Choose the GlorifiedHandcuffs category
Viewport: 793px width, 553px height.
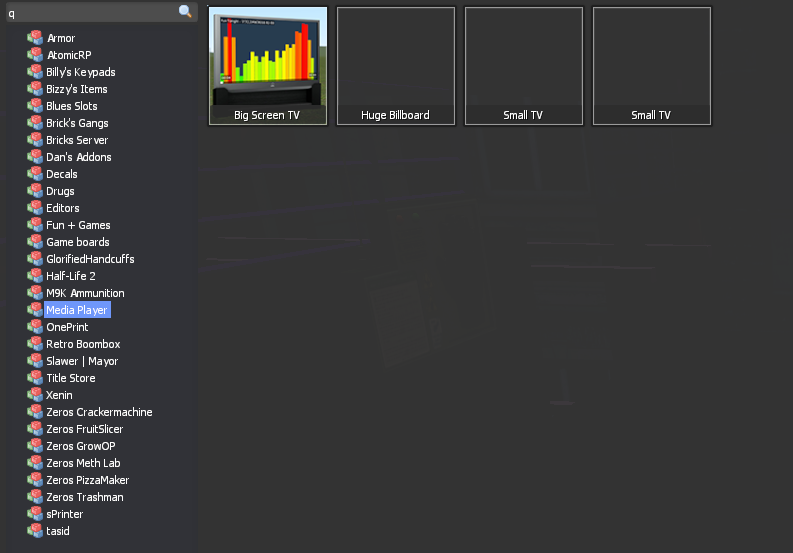coord(90,259)
